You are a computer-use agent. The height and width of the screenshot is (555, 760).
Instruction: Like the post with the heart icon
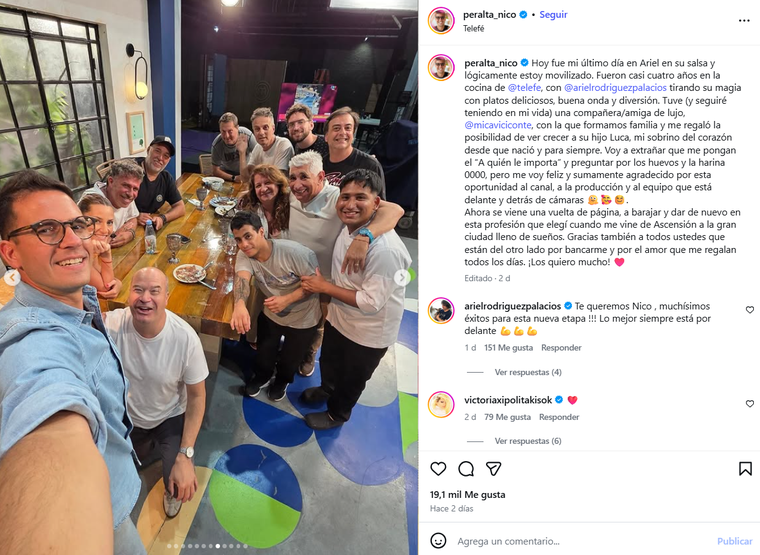coord(438,469)
